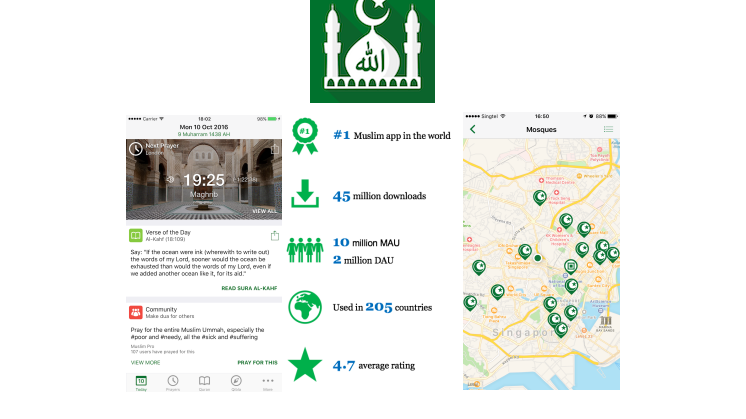
Task: Click READ SURA AL-KAHF link
Action: point(249,288)
